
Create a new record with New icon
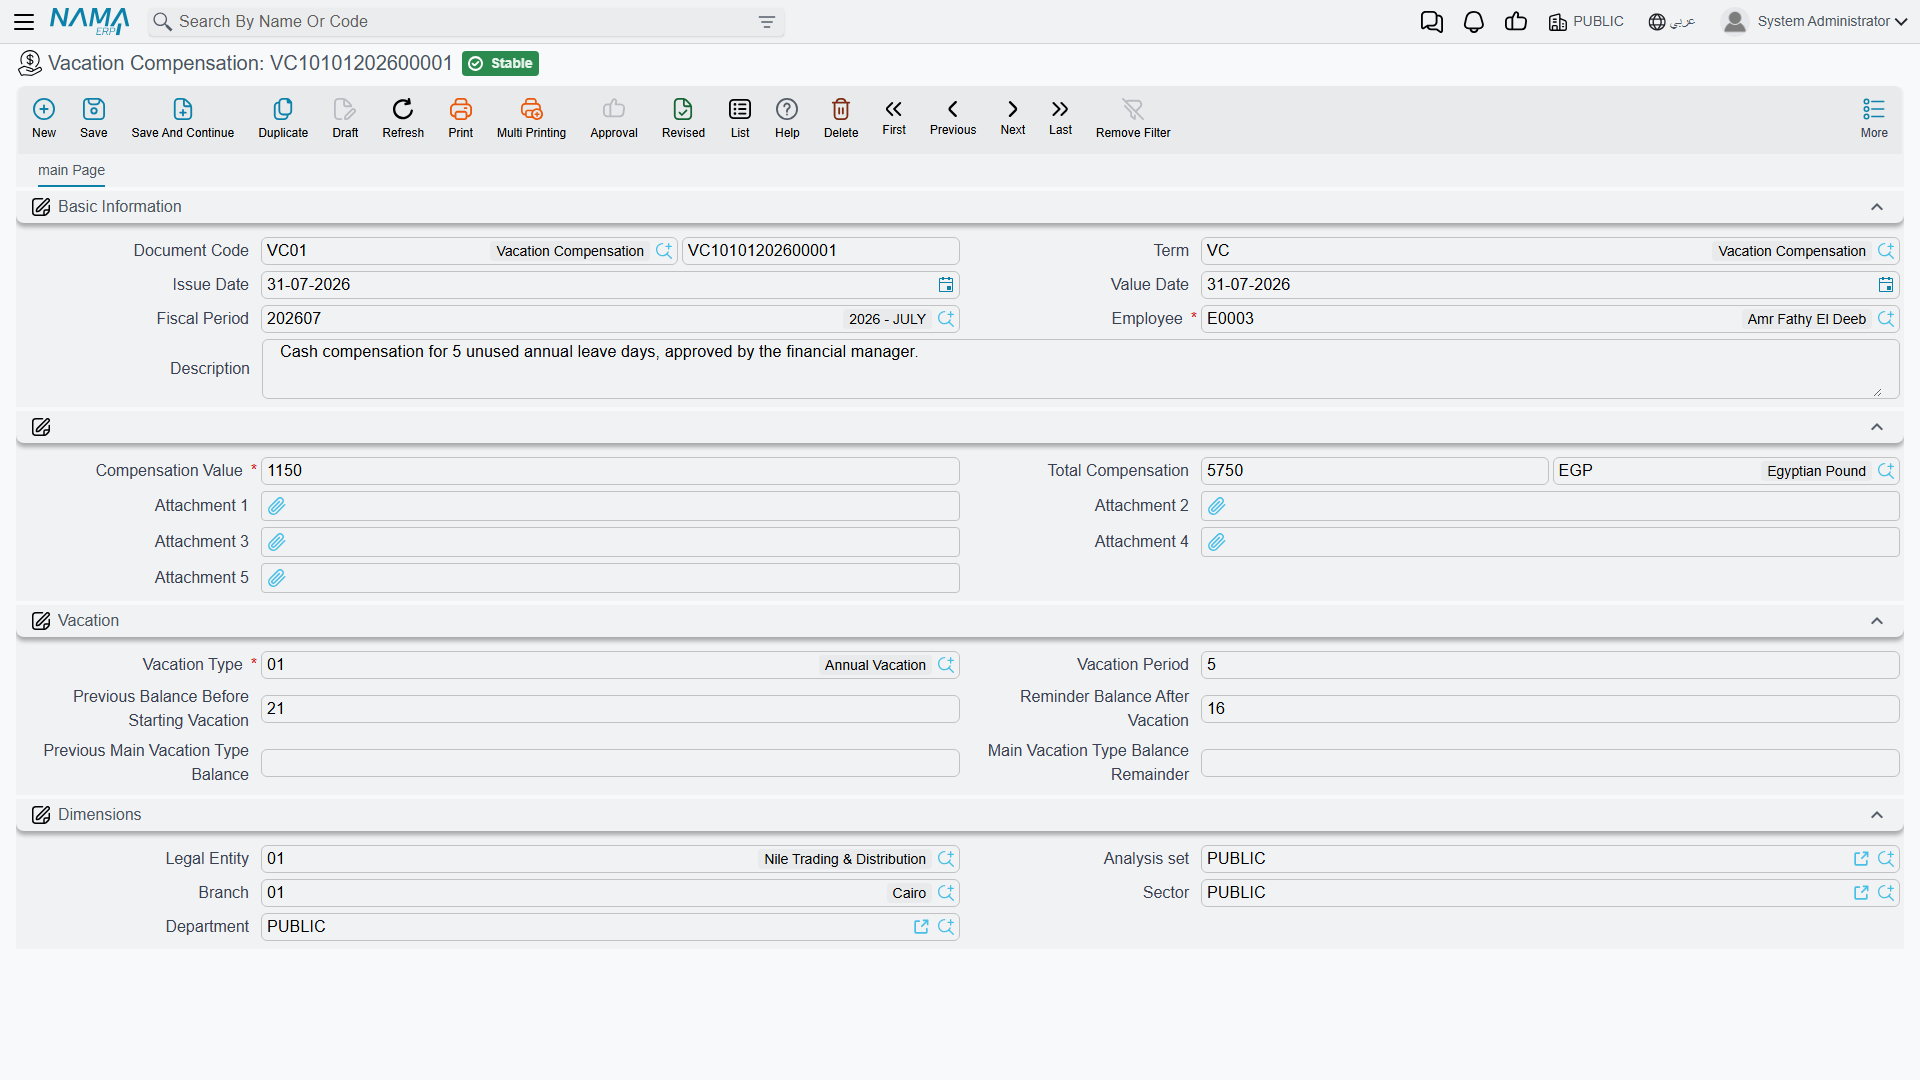44,118
